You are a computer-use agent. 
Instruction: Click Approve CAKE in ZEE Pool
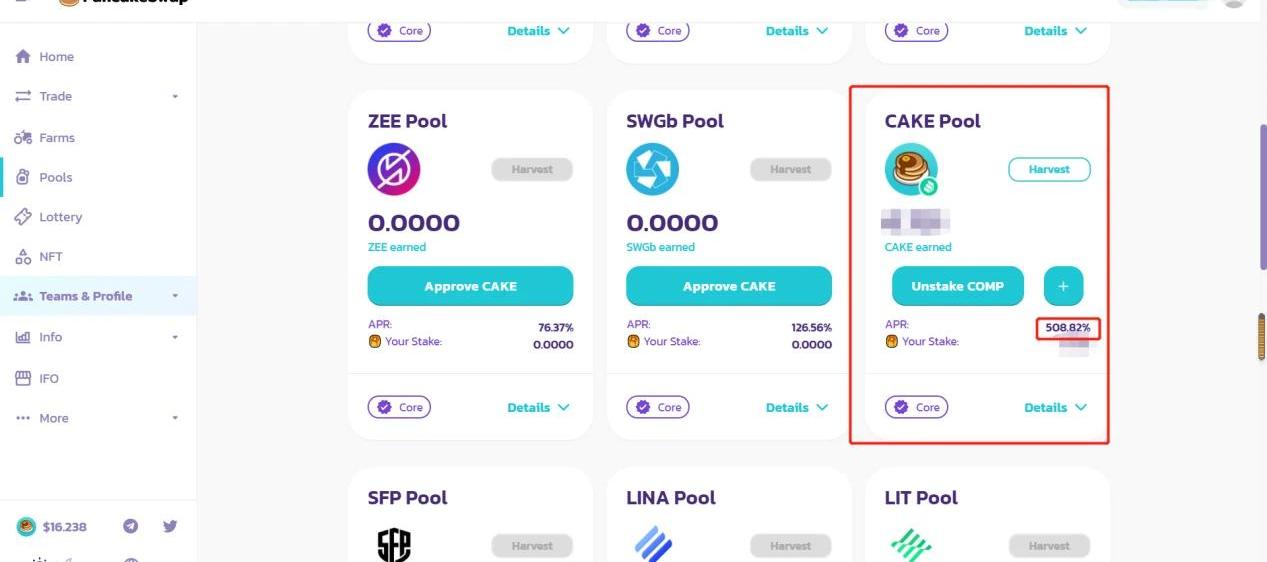pos(470,286)
